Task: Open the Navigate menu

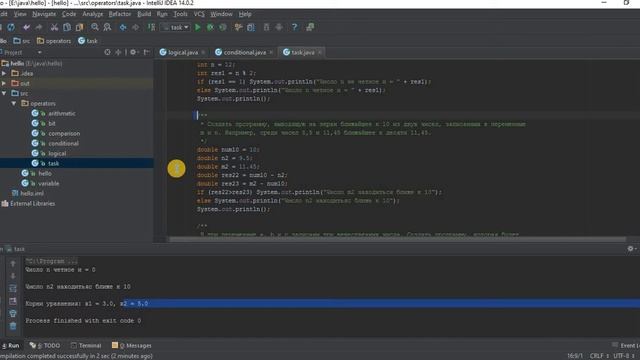Action: (x=44, y=14)
